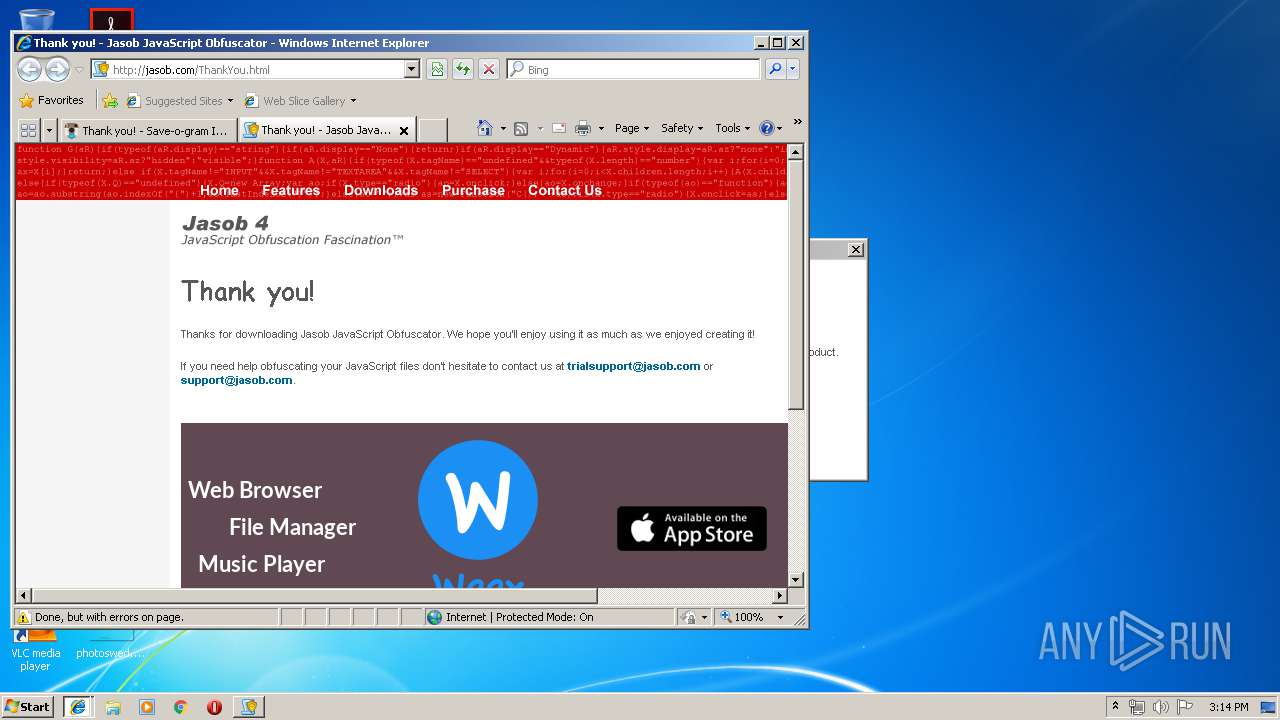Go back with the browser Back arrow
1280x720 pixels.
pos(30,69)
